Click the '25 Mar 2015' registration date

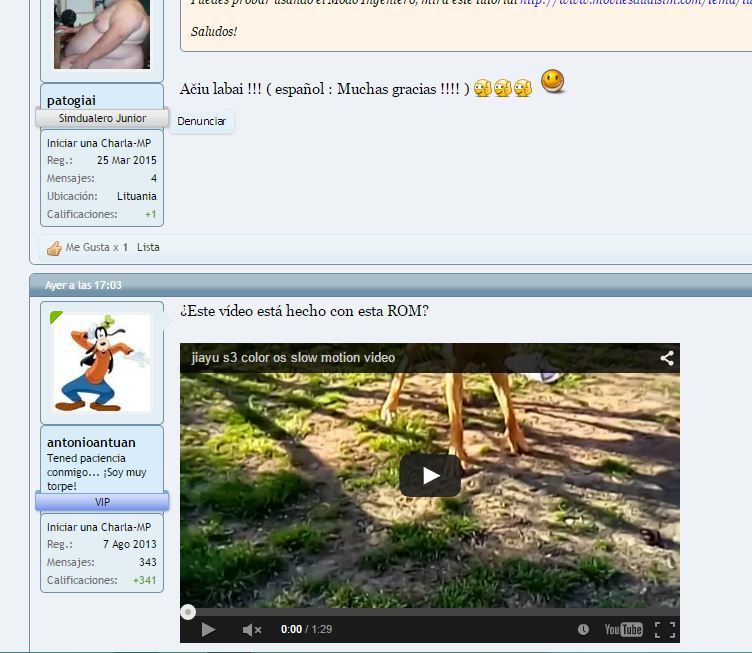click(x=127, y=160)
